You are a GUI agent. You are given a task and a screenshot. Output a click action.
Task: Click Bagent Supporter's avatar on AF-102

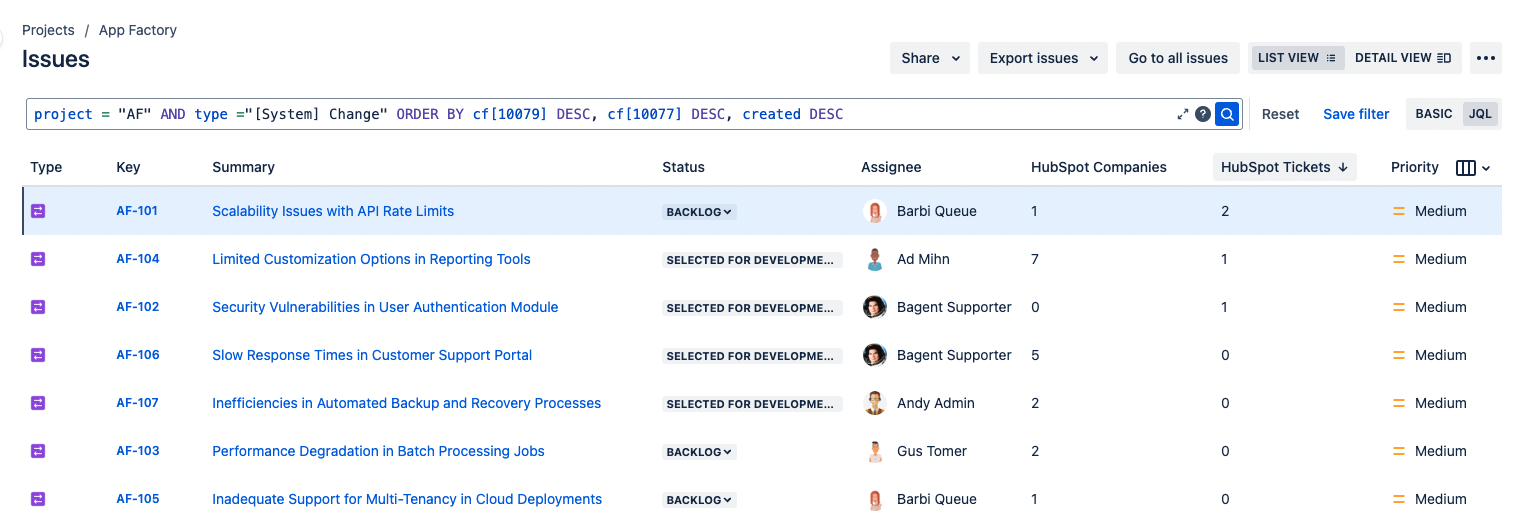coord(875,307)
